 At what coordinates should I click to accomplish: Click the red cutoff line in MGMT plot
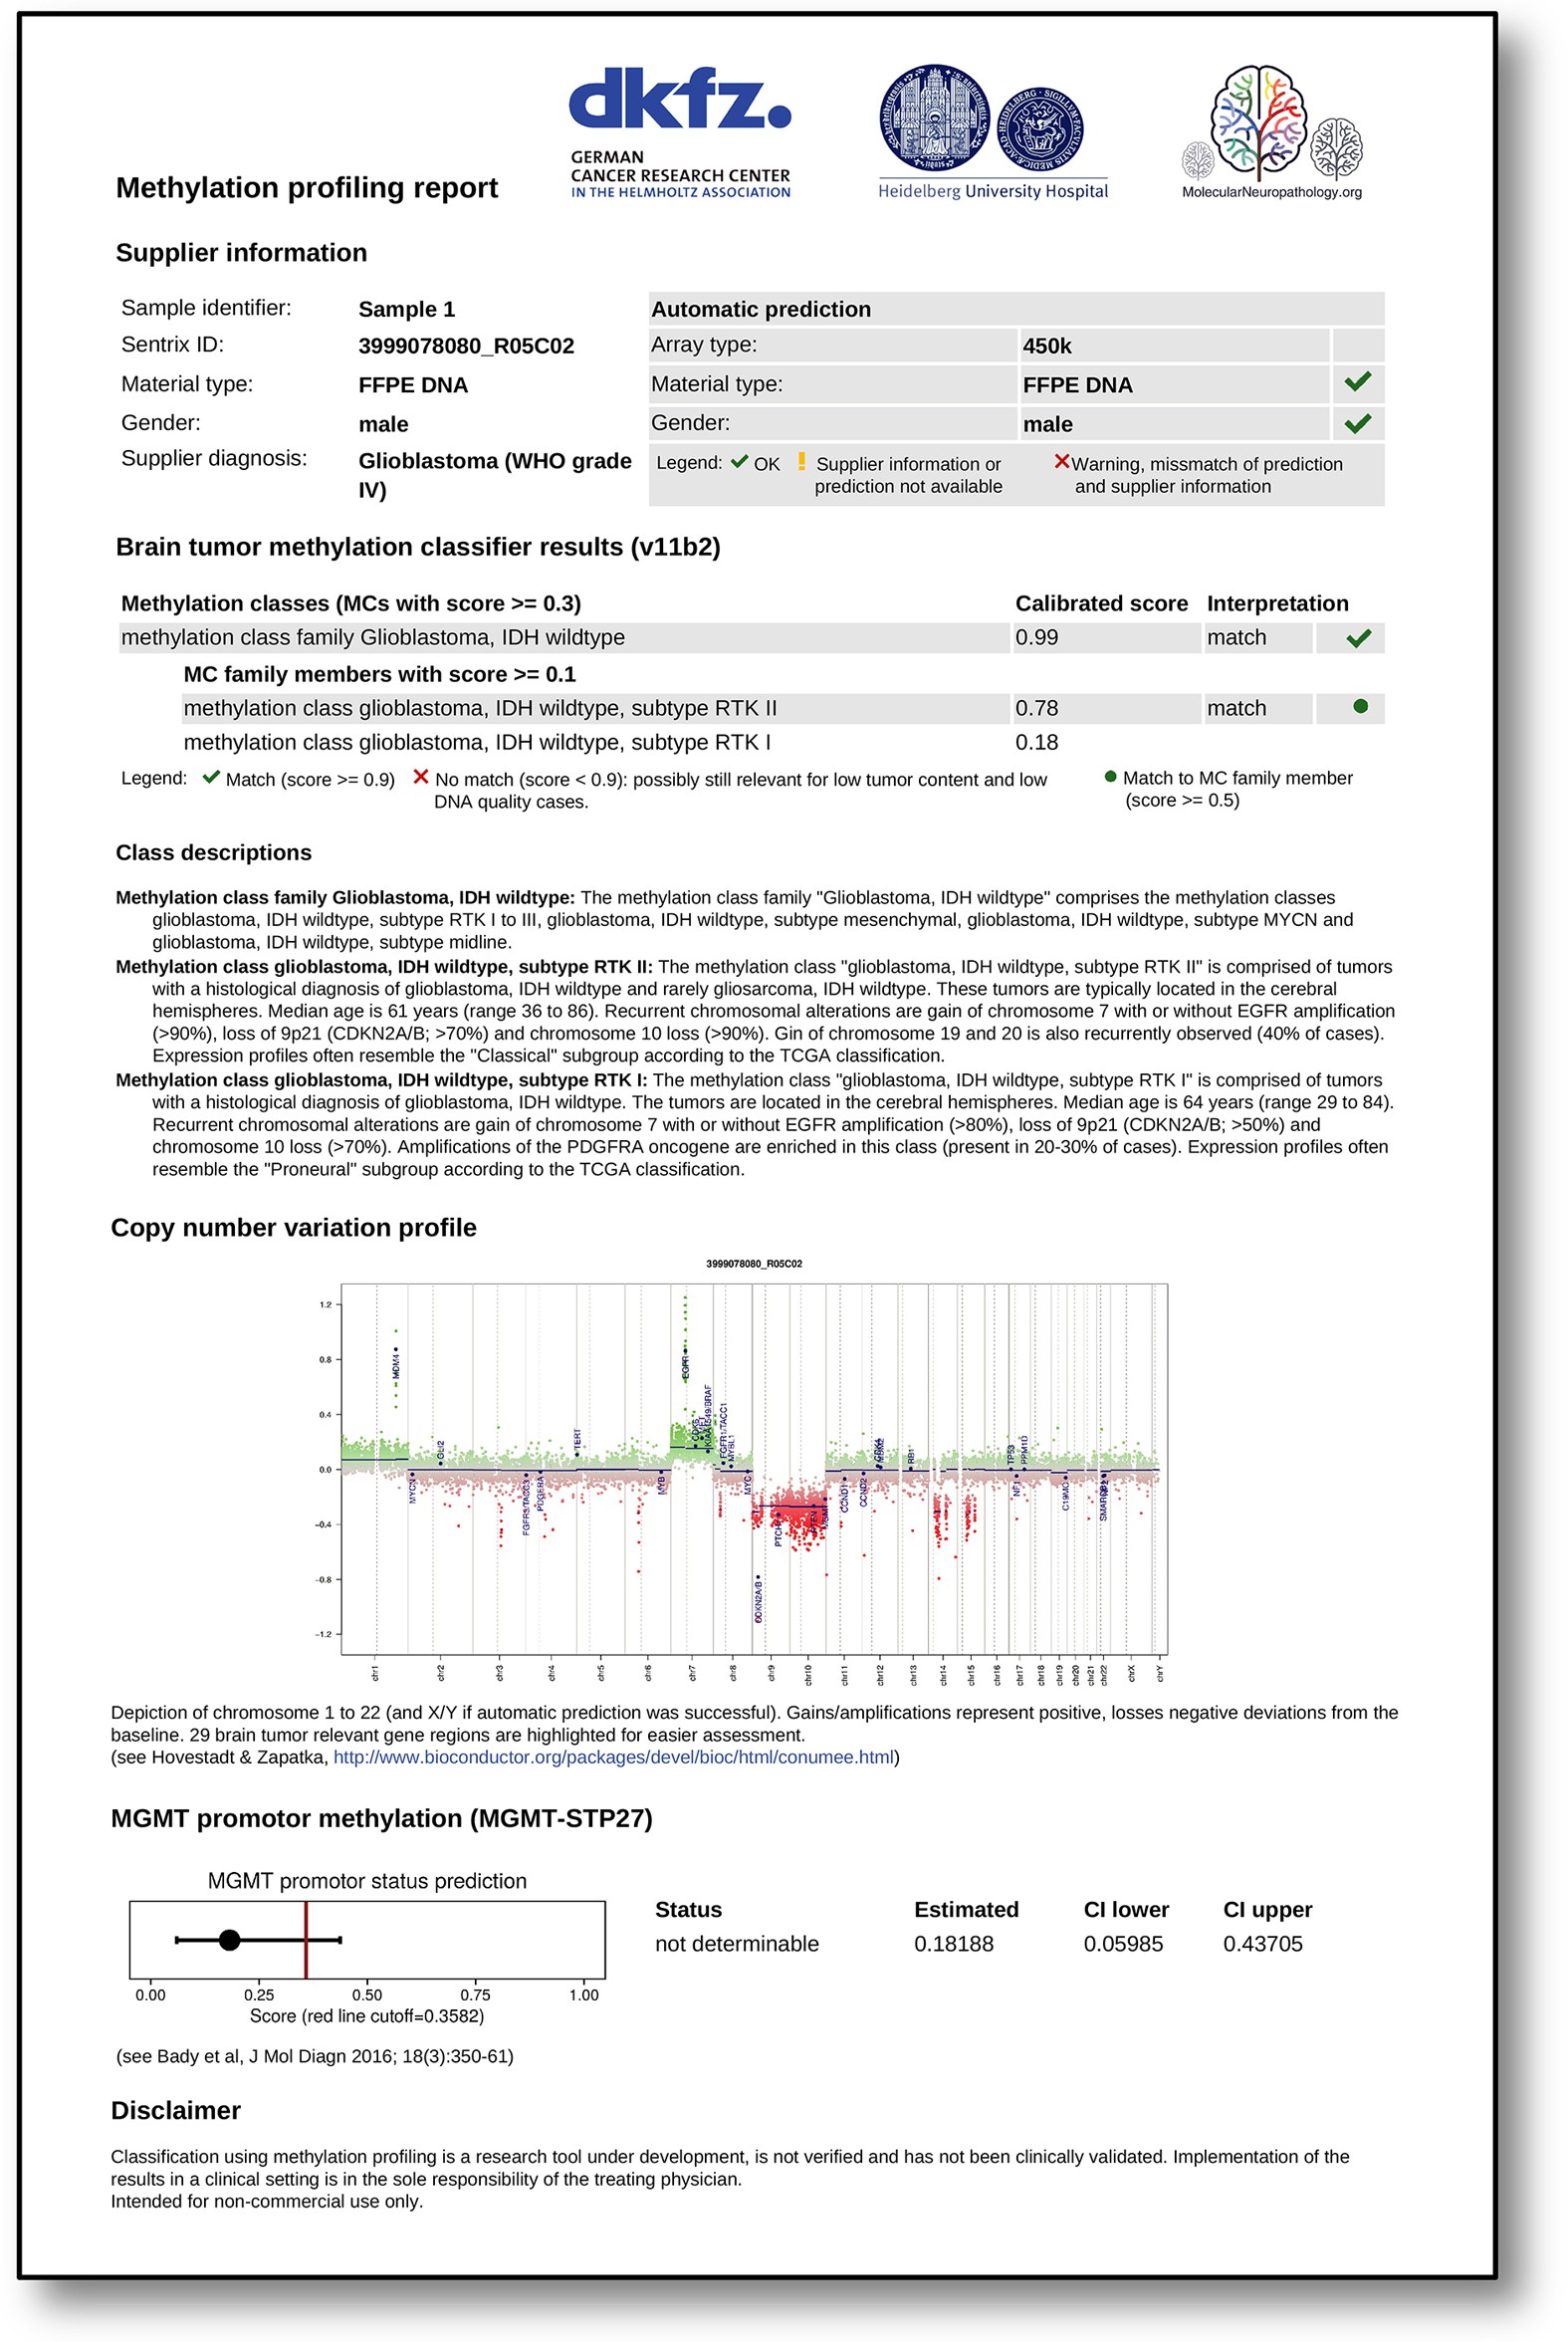pos(306,1940)
